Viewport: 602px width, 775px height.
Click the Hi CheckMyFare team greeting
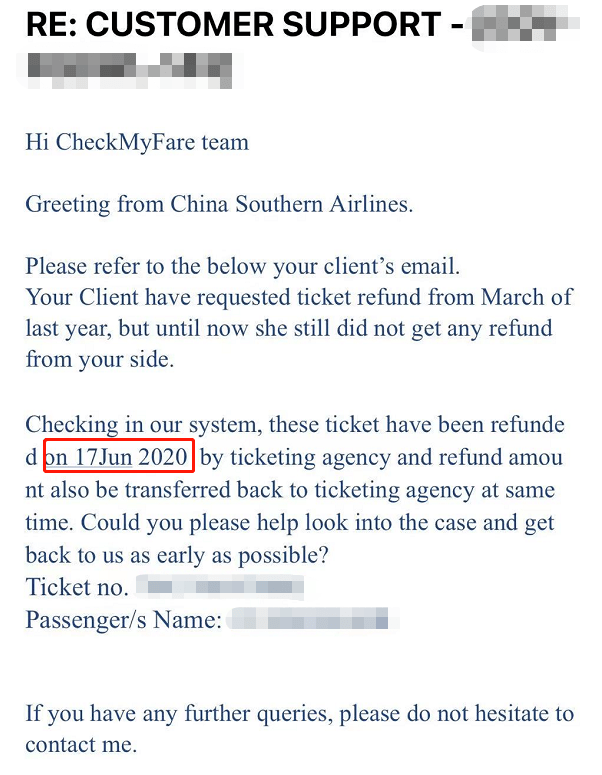pyautogui.click(x=137, y=142)
